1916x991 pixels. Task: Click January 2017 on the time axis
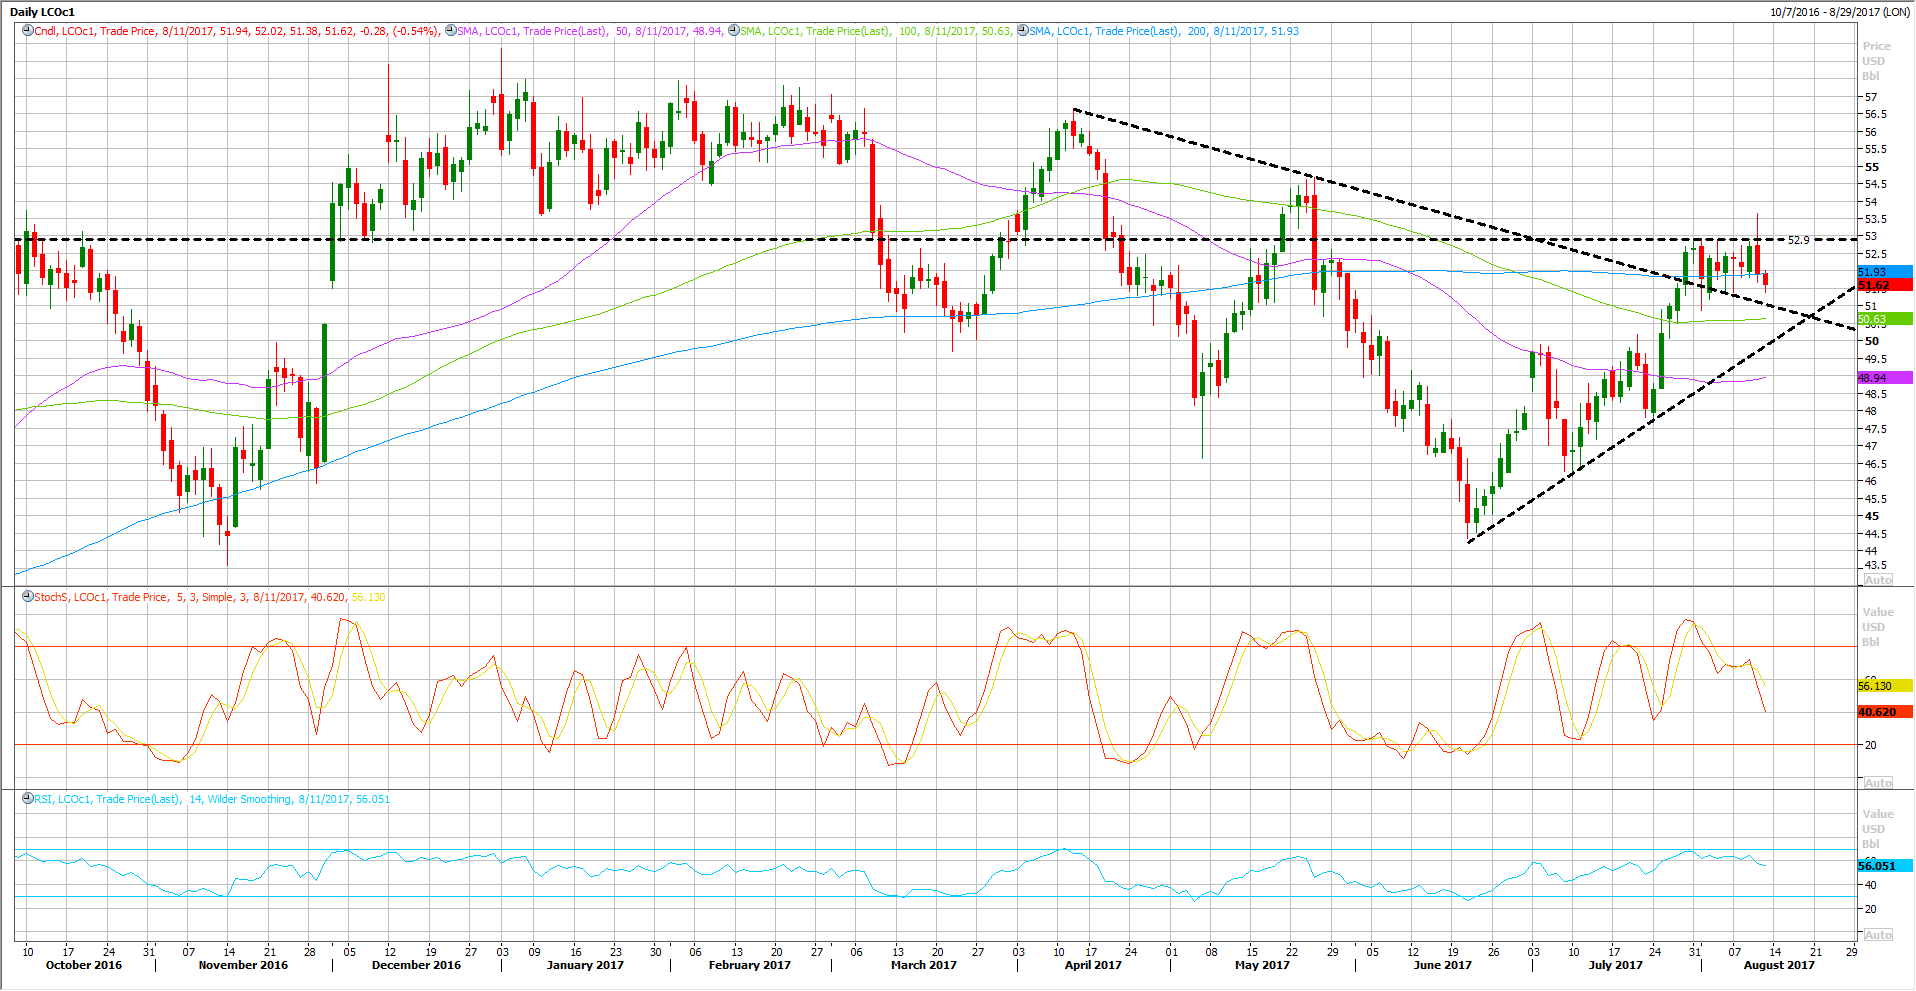pos(585,965)
